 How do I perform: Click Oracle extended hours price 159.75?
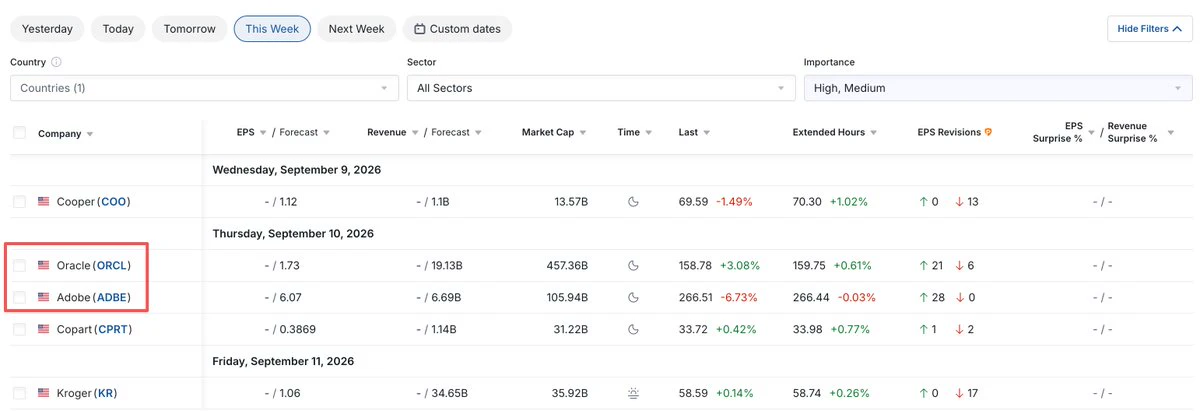coord(809,266)
